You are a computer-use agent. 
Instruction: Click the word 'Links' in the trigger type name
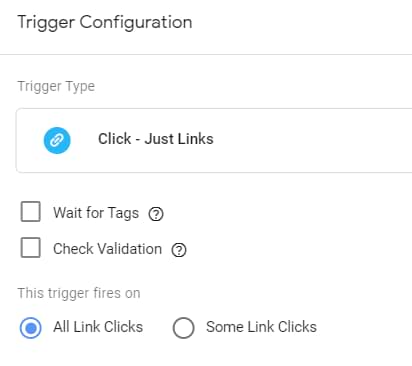tap(195, 139)
